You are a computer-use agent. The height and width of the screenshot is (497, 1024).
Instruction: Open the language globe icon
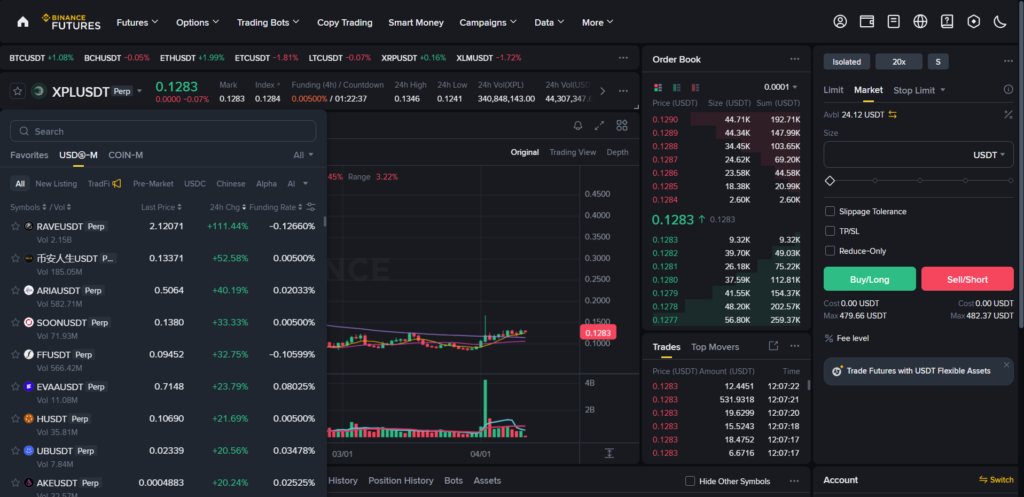(x=920, y=22)
